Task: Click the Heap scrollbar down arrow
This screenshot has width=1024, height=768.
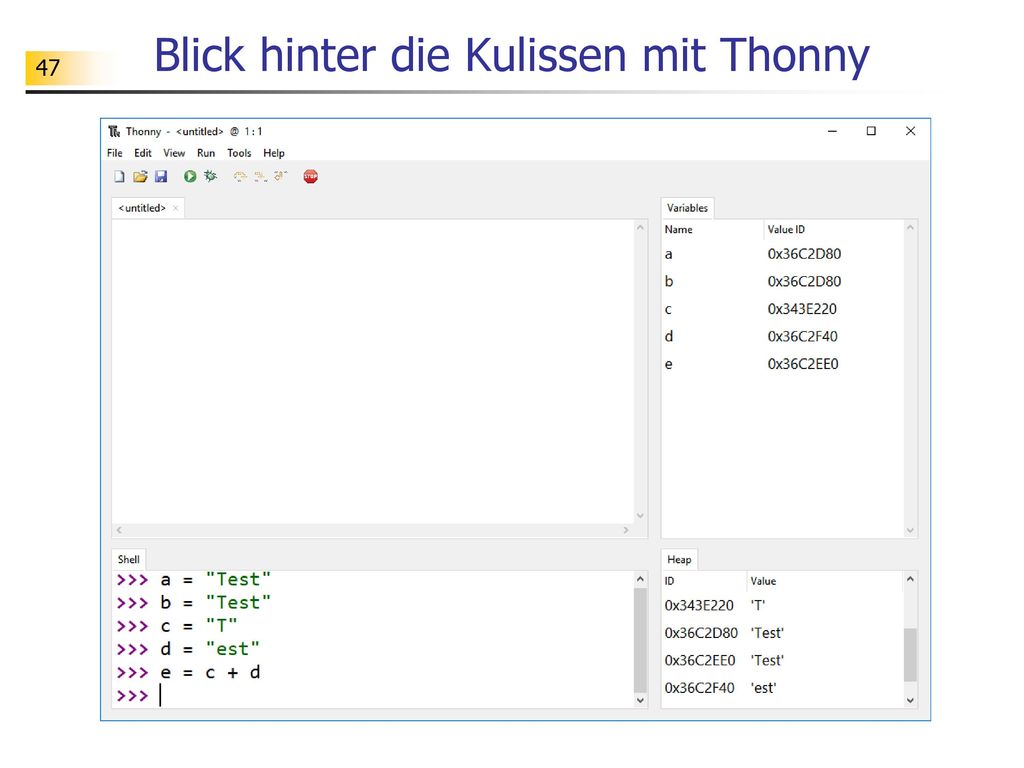Action: tap(910, 700)
